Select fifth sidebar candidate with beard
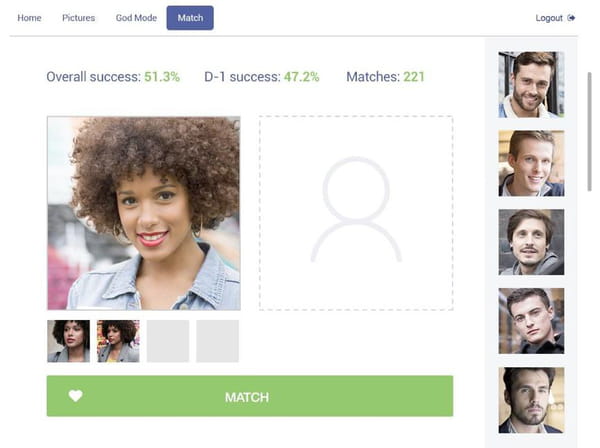The width and height of the screenshot is (600, 448). [x=531, y=400]
